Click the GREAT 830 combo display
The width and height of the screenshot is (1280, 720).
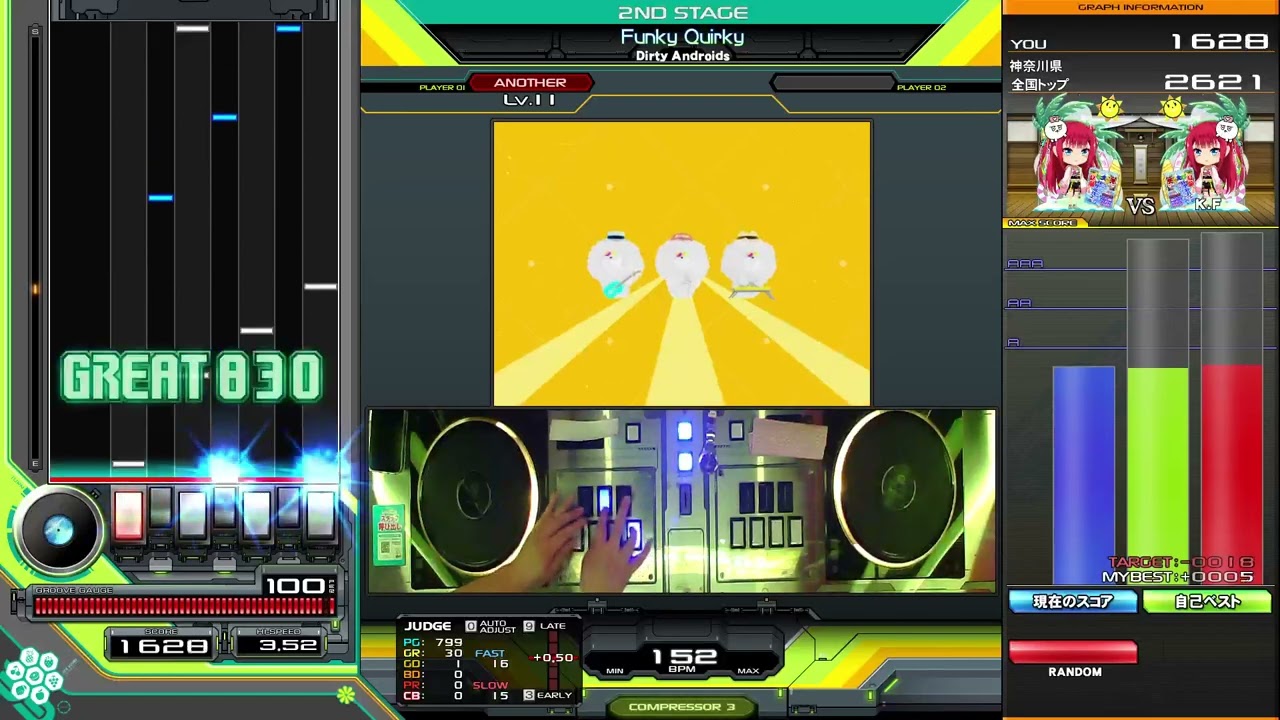192,378
